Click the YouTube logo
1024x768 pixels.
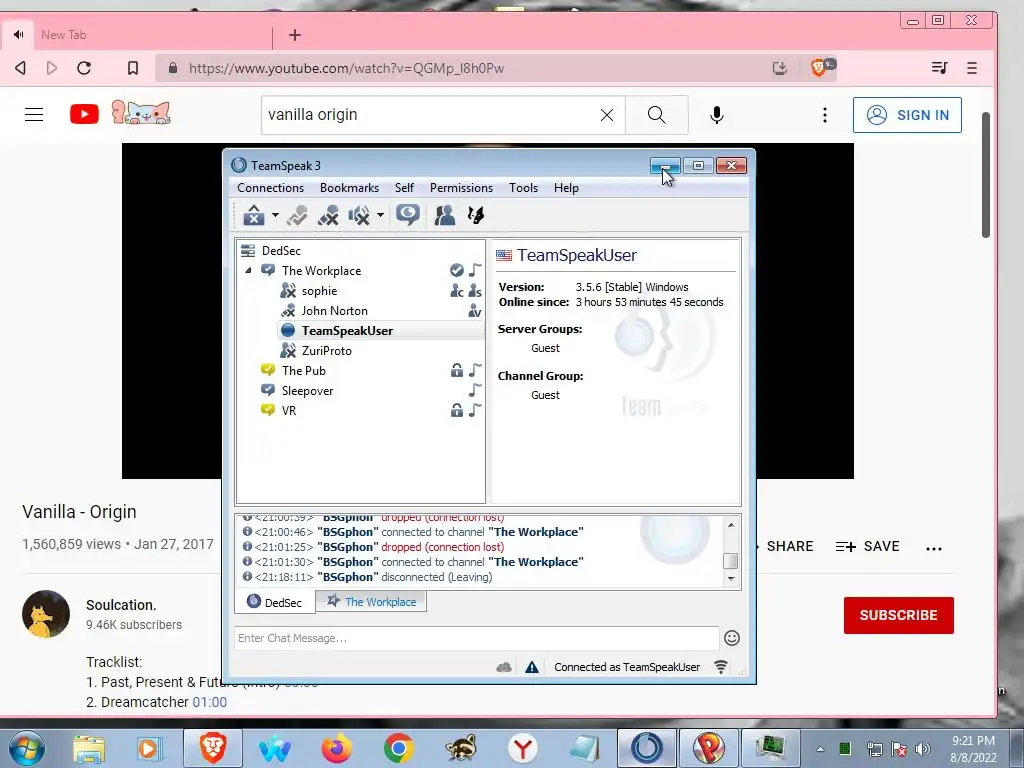point(84,114)
